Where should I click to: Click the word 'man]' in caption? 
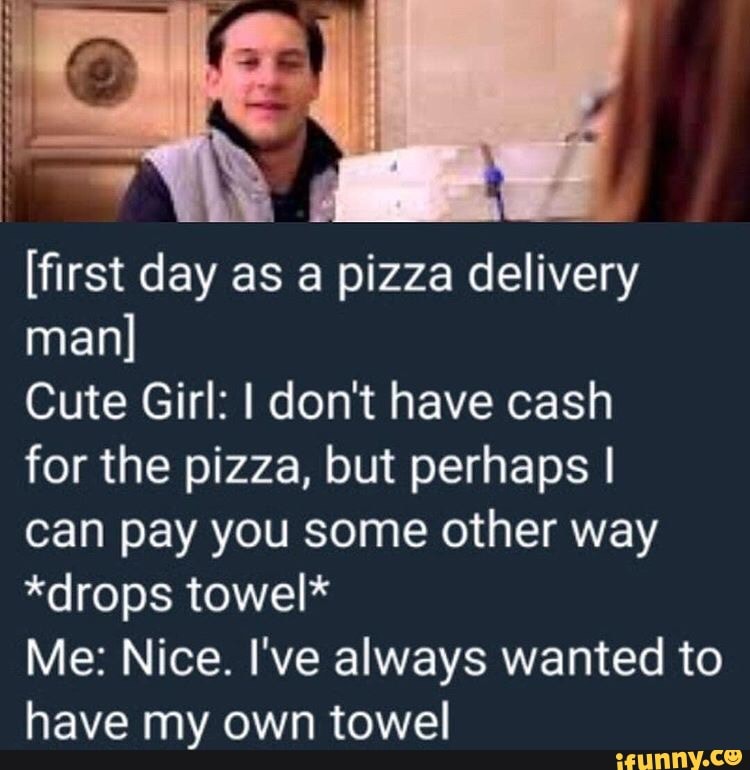(x=79, y=337)
